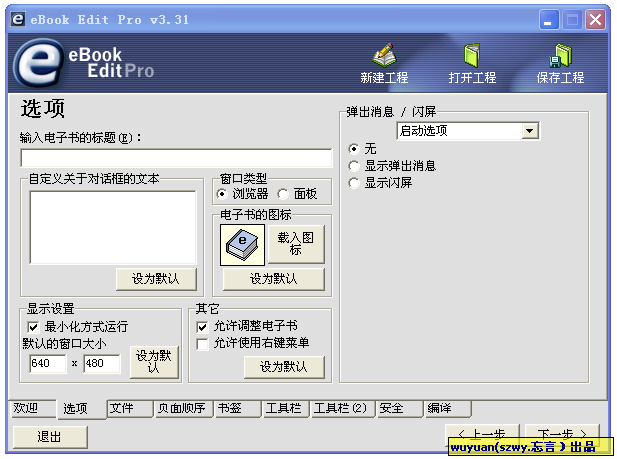Click the New Project (新建工程) icon
Image resolution: width=617 pixels, height=459 pixels.
tap(384, 63)
